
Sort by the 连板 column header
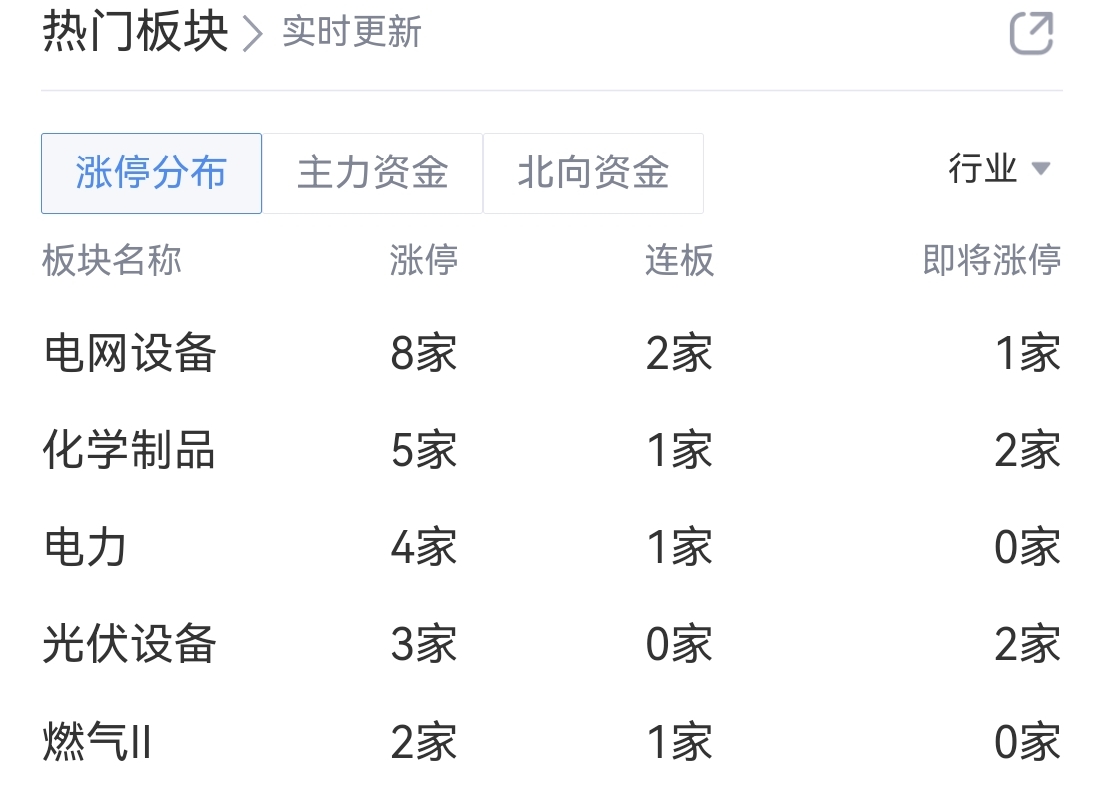[x=679, y=260]
